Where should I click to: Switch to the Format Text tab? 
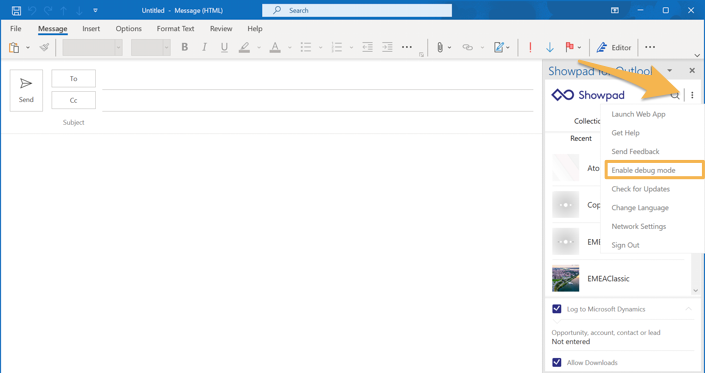175,29
